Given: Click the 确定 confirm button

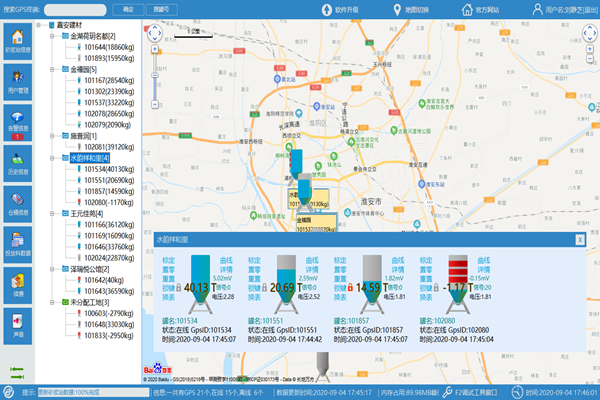Looking at the screenshot, I should pyautogui.click(x=128, y=9).
